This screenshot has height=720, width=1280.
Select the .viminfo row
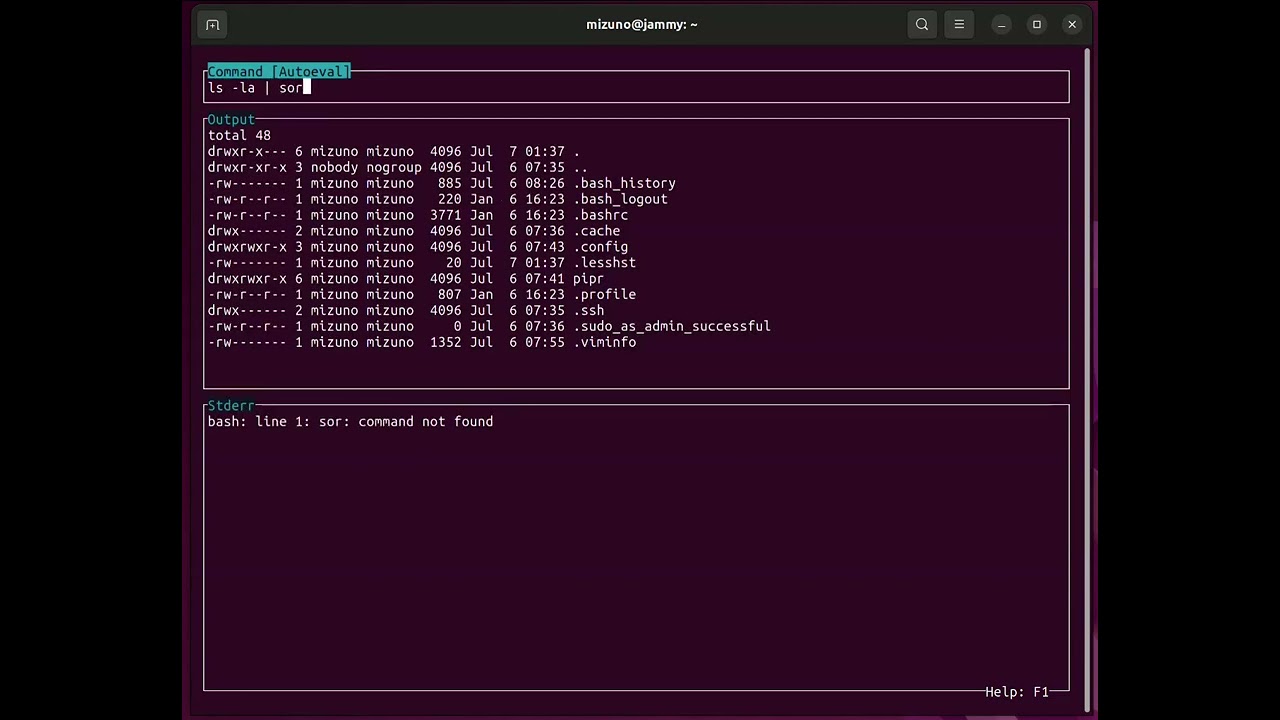pyautogui.click(x=422, y=343)
